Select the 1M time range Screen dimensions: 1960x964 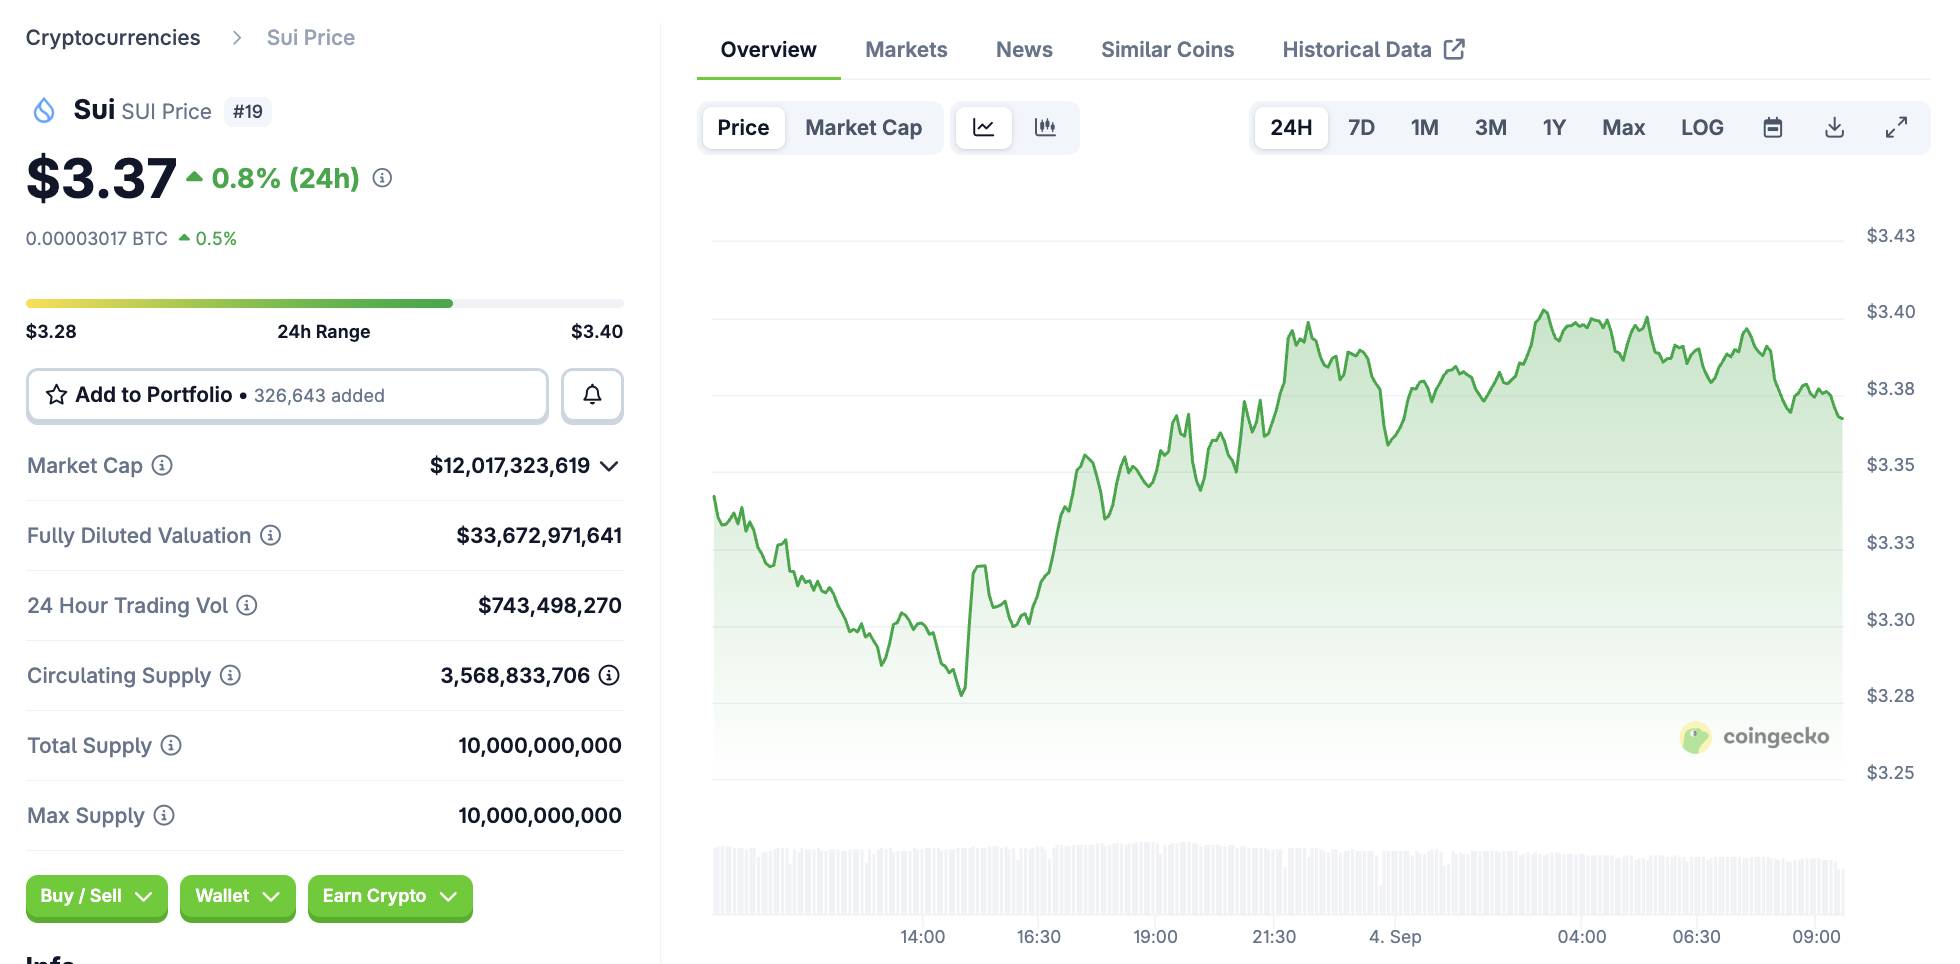pyautogui.click(x=1425, y=128)
